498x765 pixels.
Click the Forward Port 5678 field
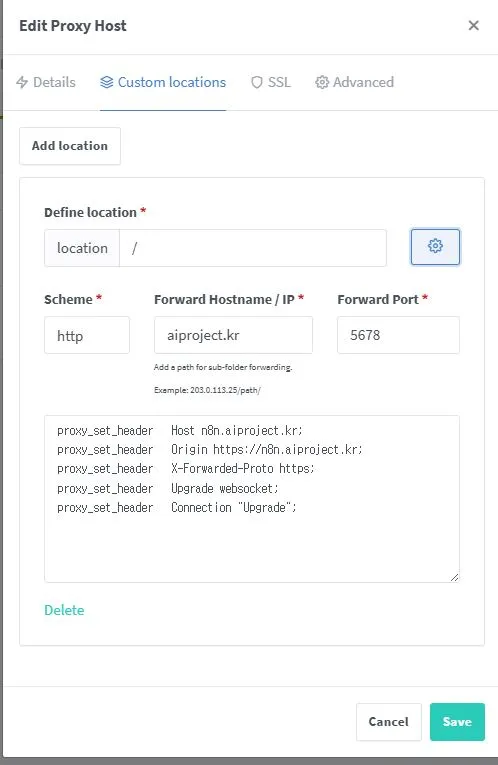click(x=398, y=335)
